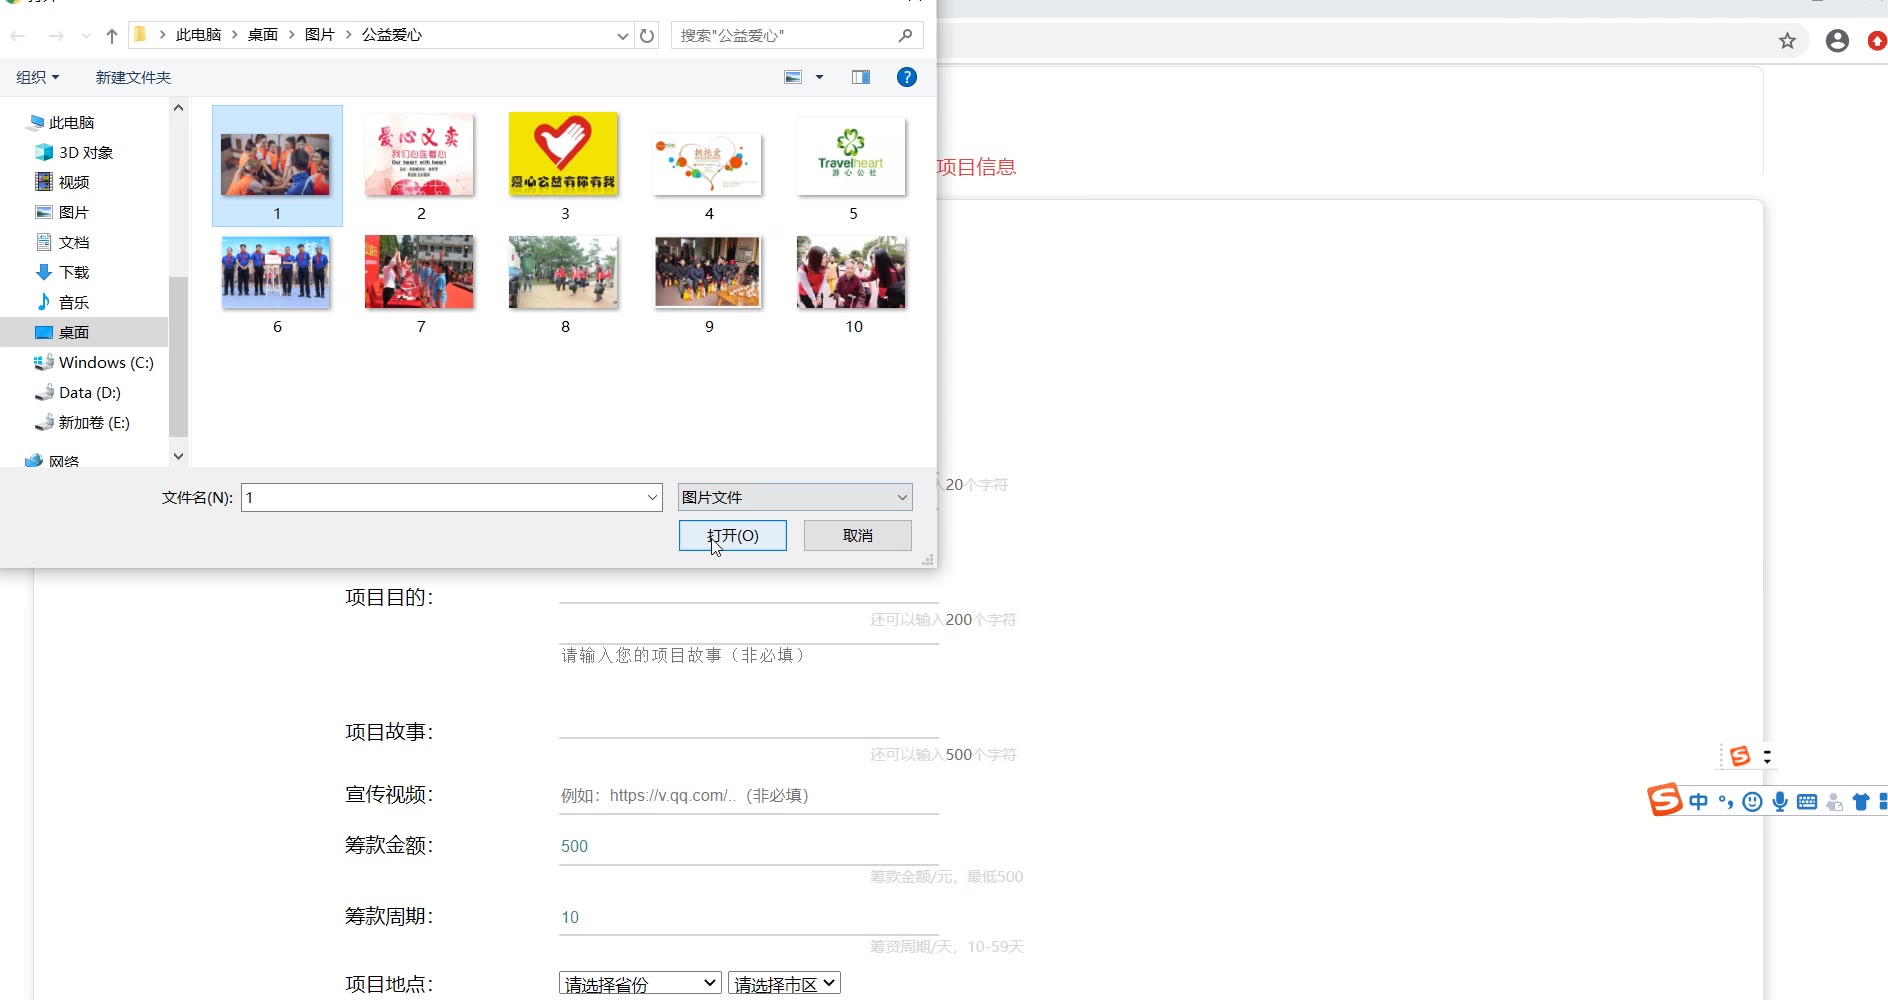1888x1000 pixels.
Task: Select image thumbnail 4
Action: click(708, 165)
